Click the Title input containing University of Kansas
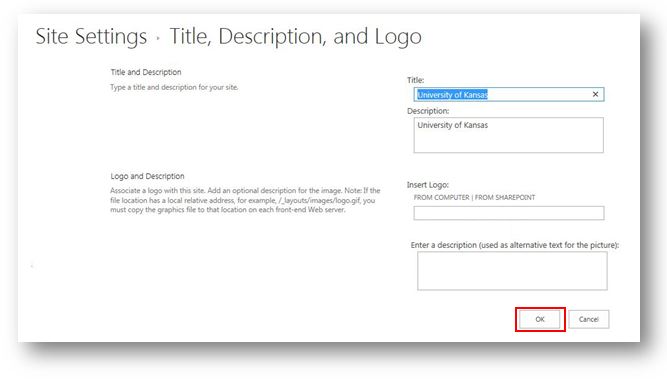667x381 pixels. coord(508,94)
